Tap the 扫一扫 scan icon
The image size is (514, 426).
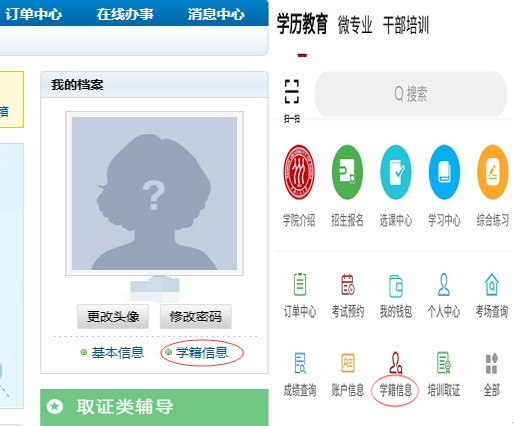(x=292, y=92)
